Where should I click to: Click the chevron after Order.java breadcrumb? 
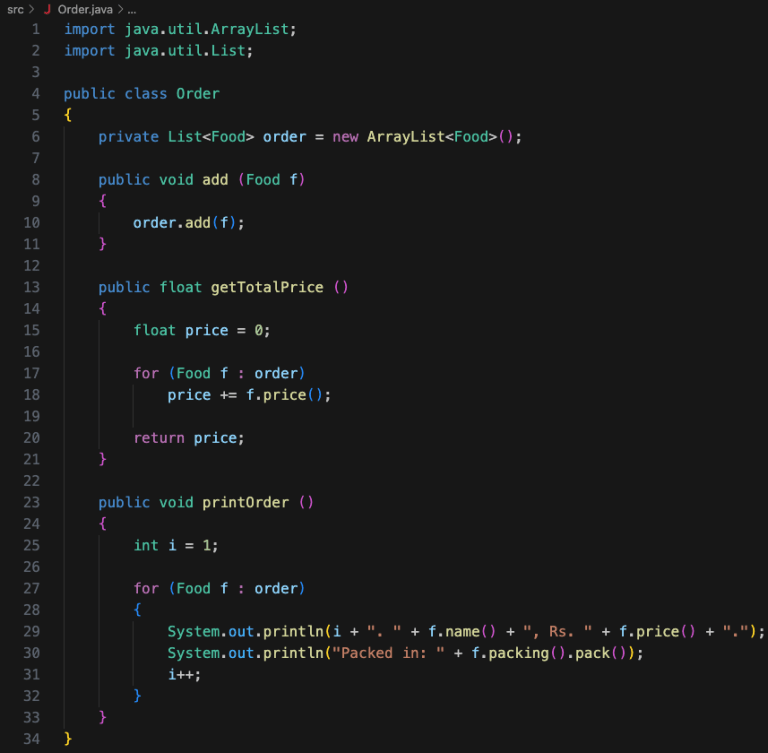click(119, 9)
